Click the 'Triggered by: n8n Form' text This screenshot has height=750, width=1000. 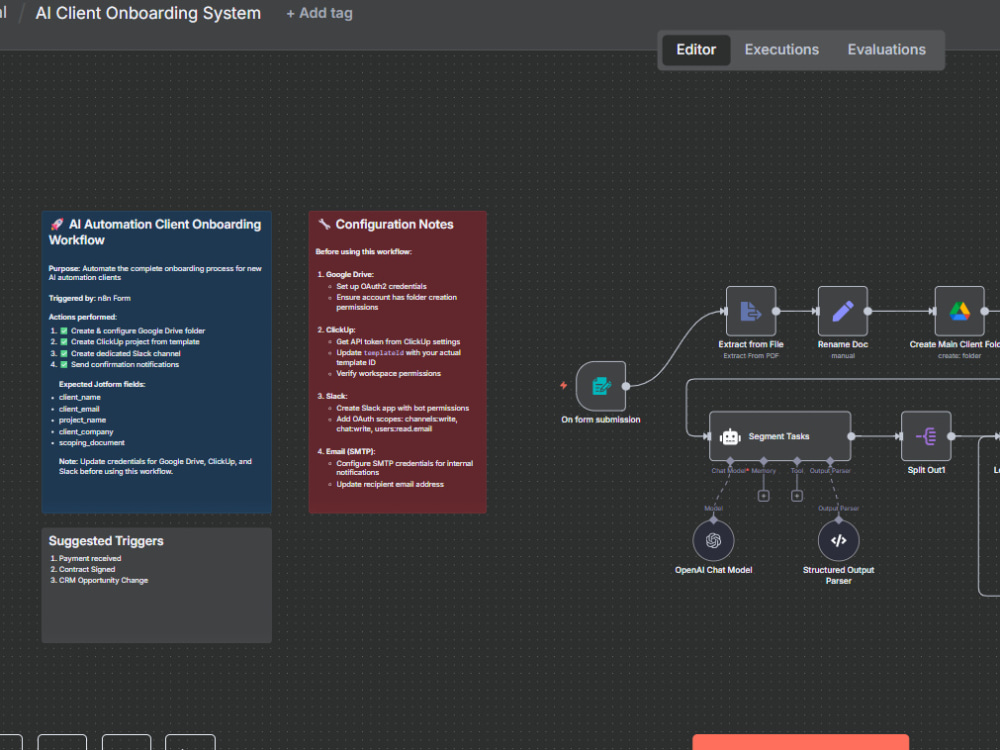tap(89, 298)
